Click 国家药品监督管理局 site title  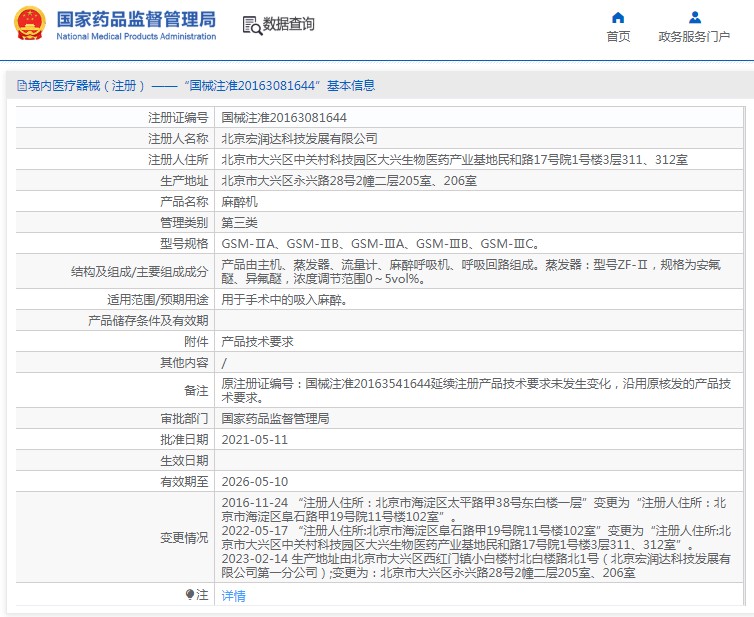tap(136, 20)
